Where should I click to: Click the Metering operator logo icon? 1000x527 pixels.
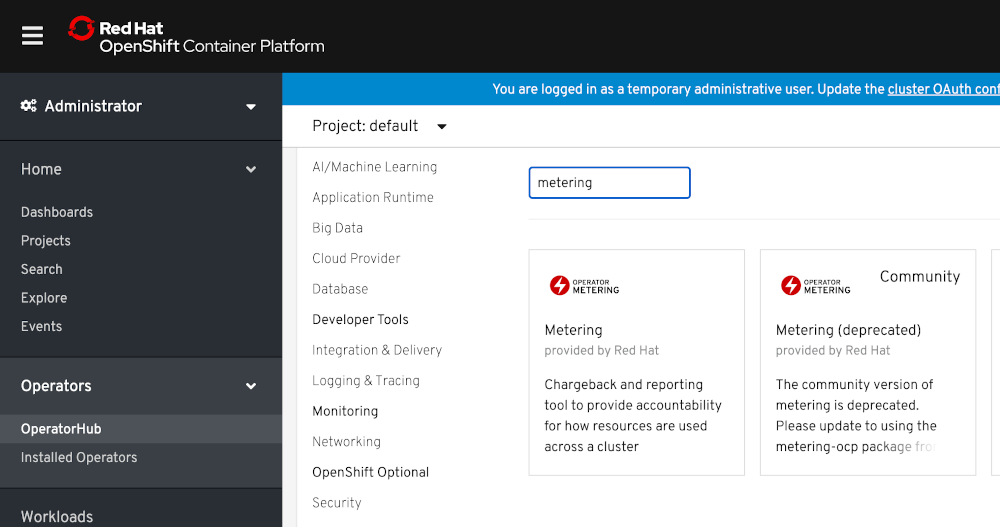pyautogui.click(x=584, y=285)
